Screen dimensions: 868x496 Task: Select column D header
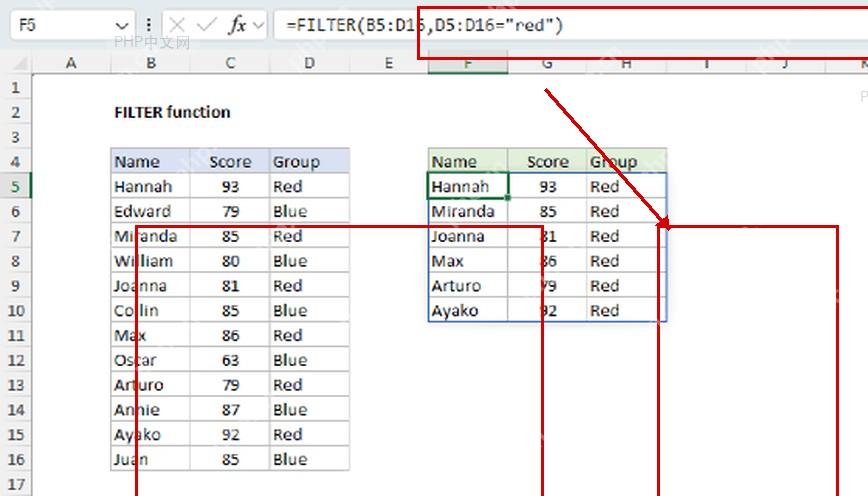coord(309,63)
